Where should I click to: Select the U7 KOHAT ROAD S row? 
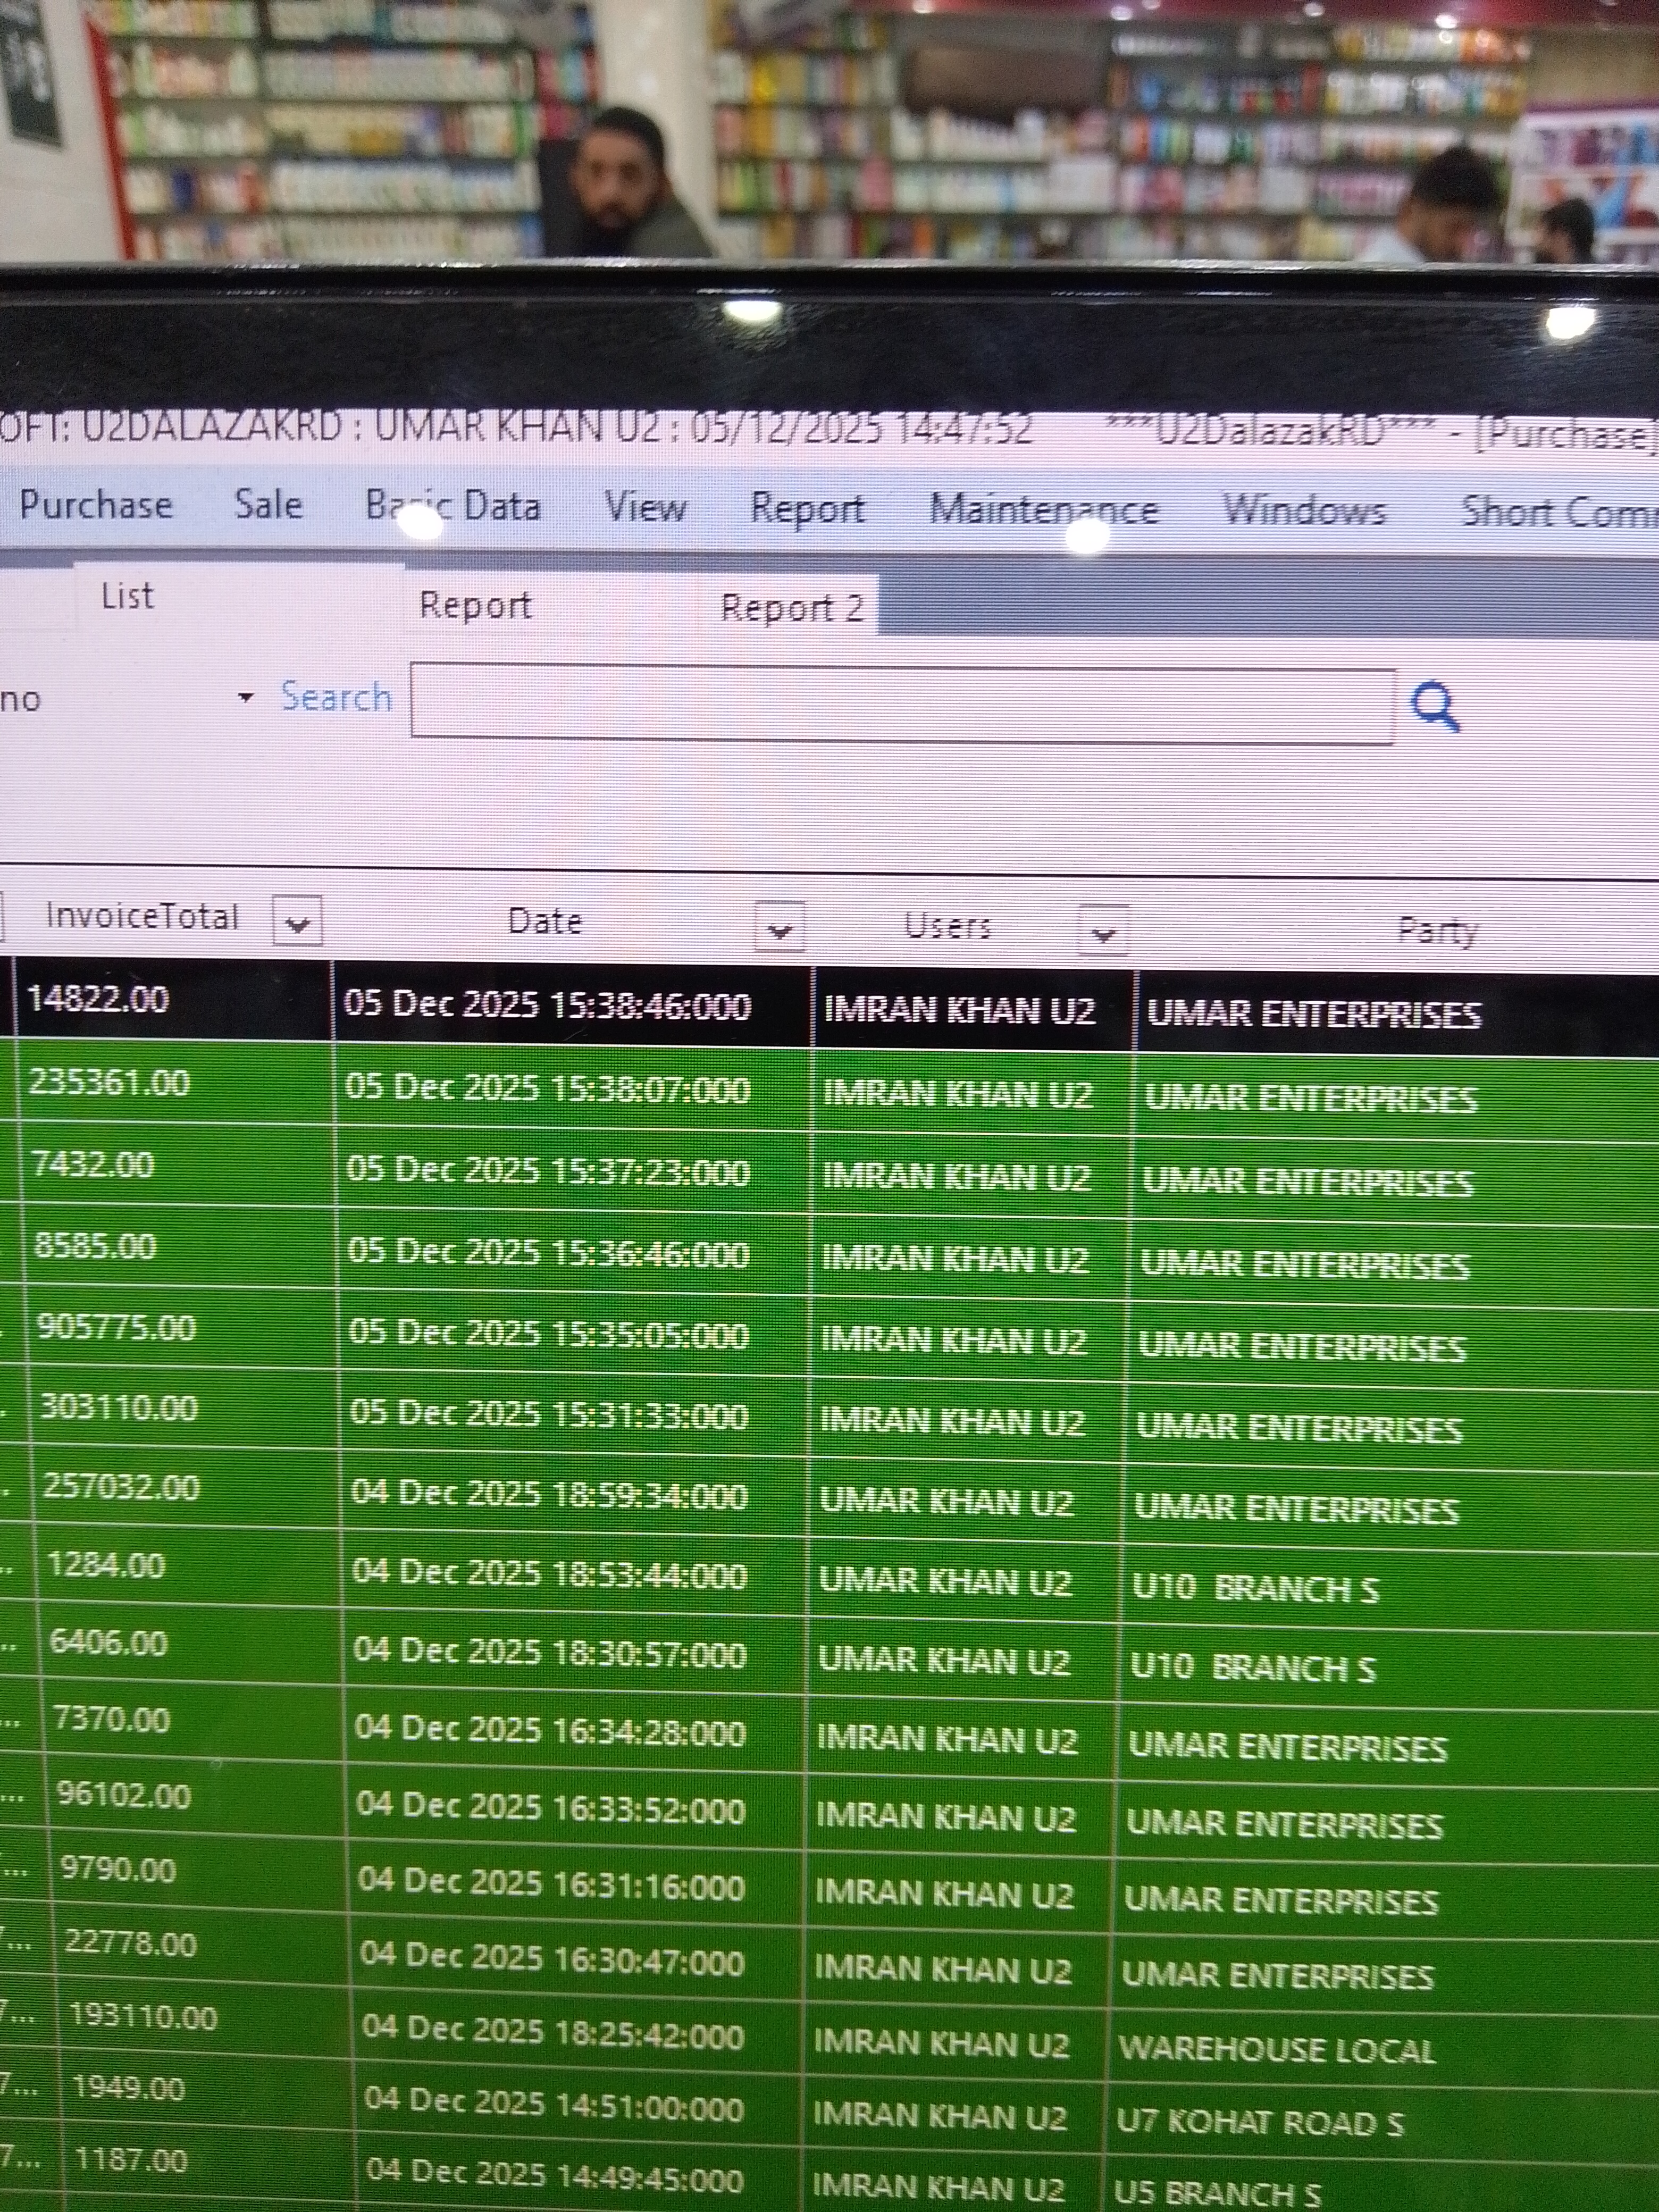[x=1259, y=2122]
